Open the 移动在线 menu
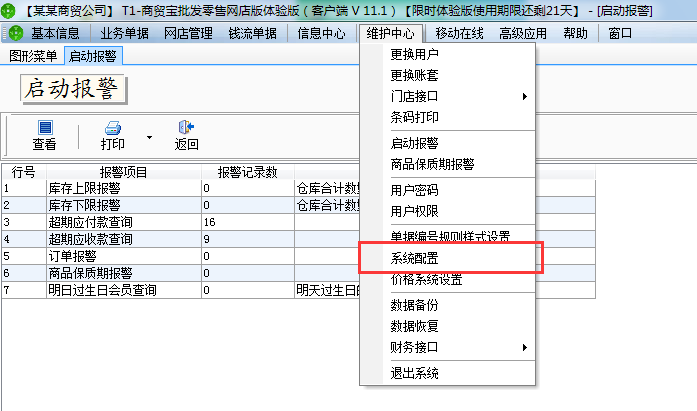This screenshot has width=697, height=411. coord(459,33)
